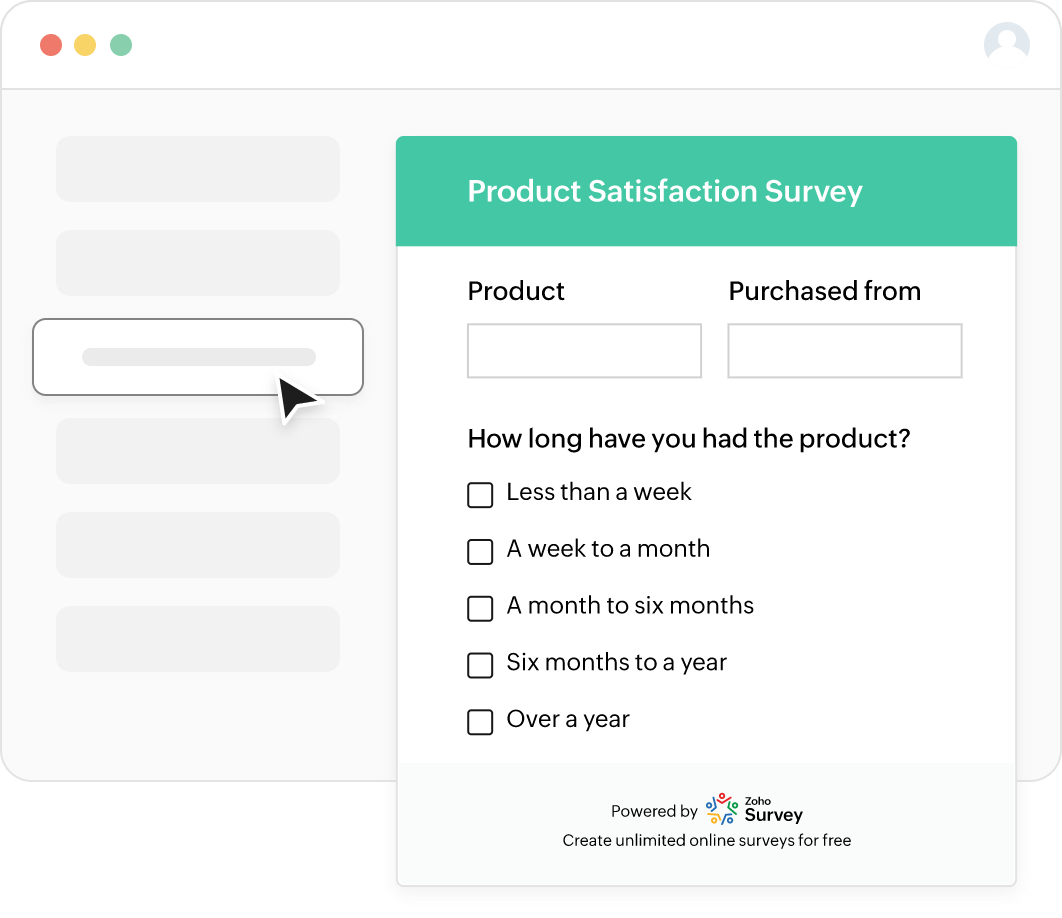The width and height of the screenshot is (1062, 918).
Task: Open the fifth sidebar placeholder item
Action: 198,545
